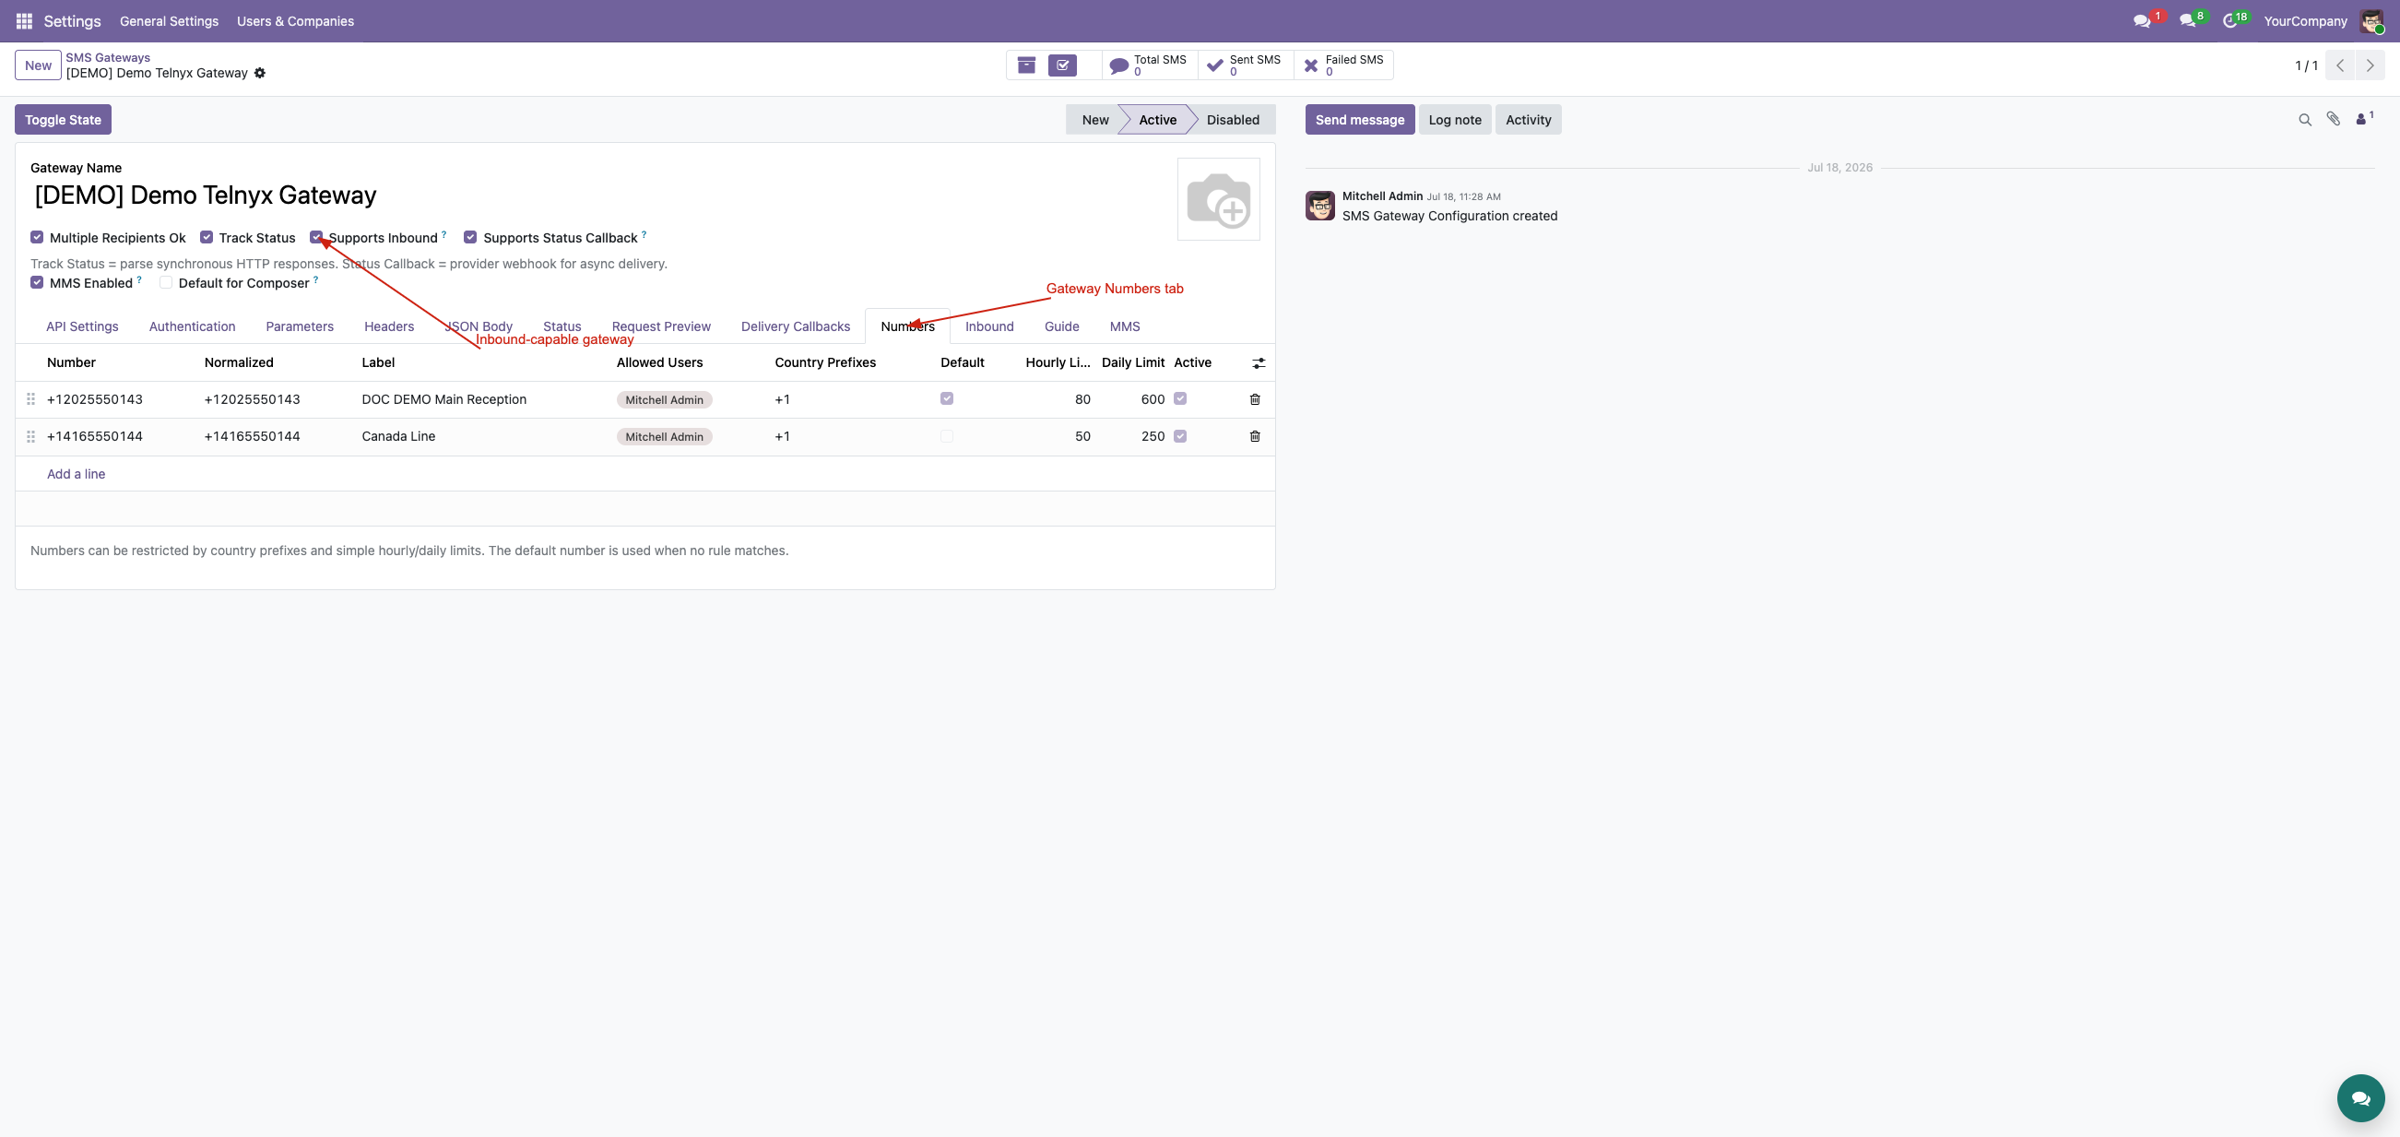Open conversations icon with badge 8

point(2190,20)
